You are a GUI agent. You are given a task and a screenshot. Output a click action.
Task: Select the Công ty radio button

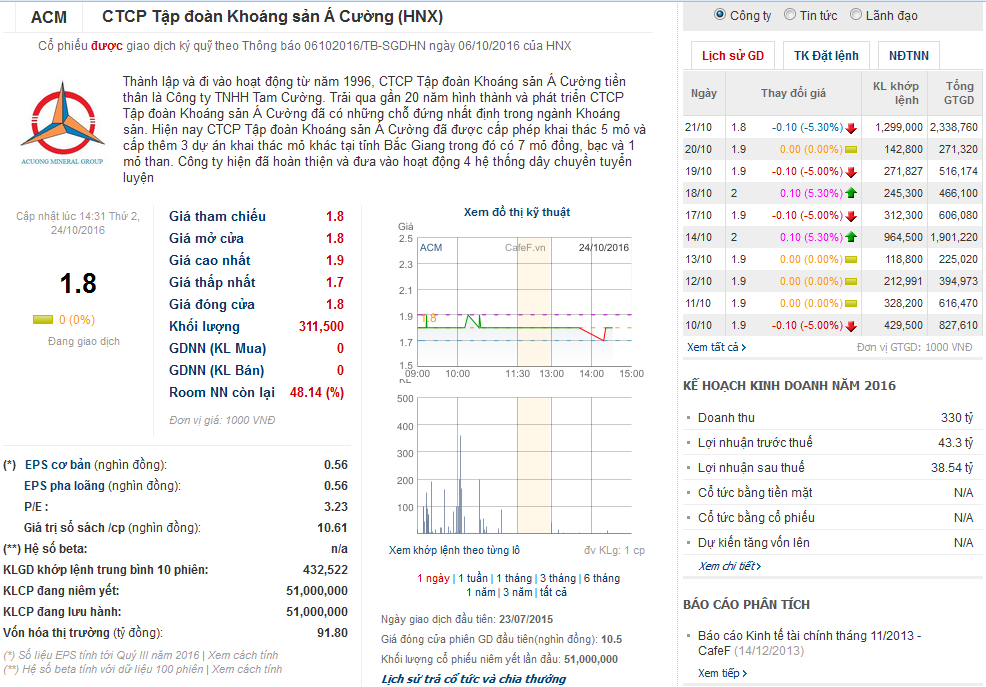coord(720,14)
